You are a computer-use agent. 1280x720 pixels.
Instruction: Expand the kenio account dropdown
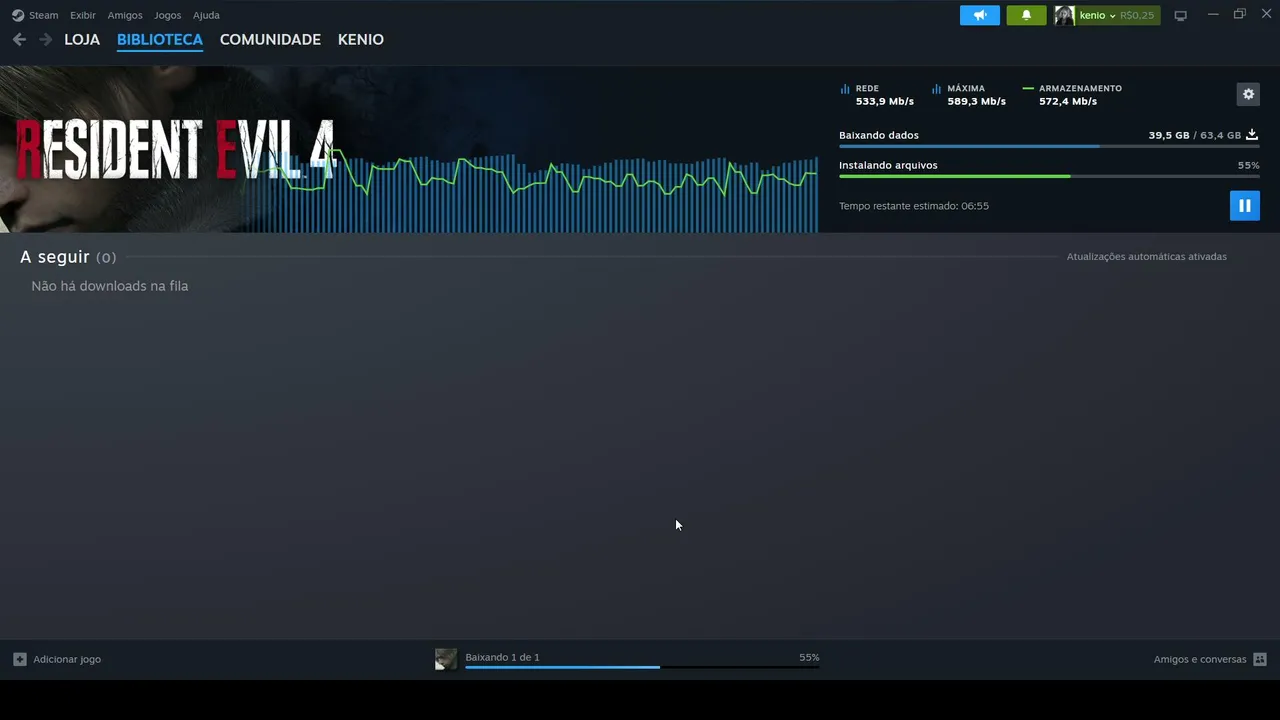pos(1112,16)
